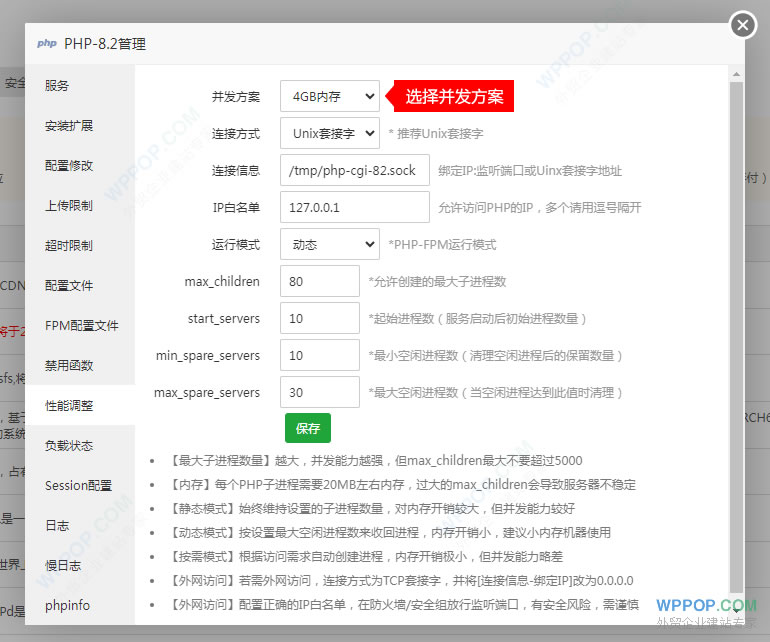This screenshot has height=642, width=770.
Task: Open the 安装扩展 tab
Action: 69,126
